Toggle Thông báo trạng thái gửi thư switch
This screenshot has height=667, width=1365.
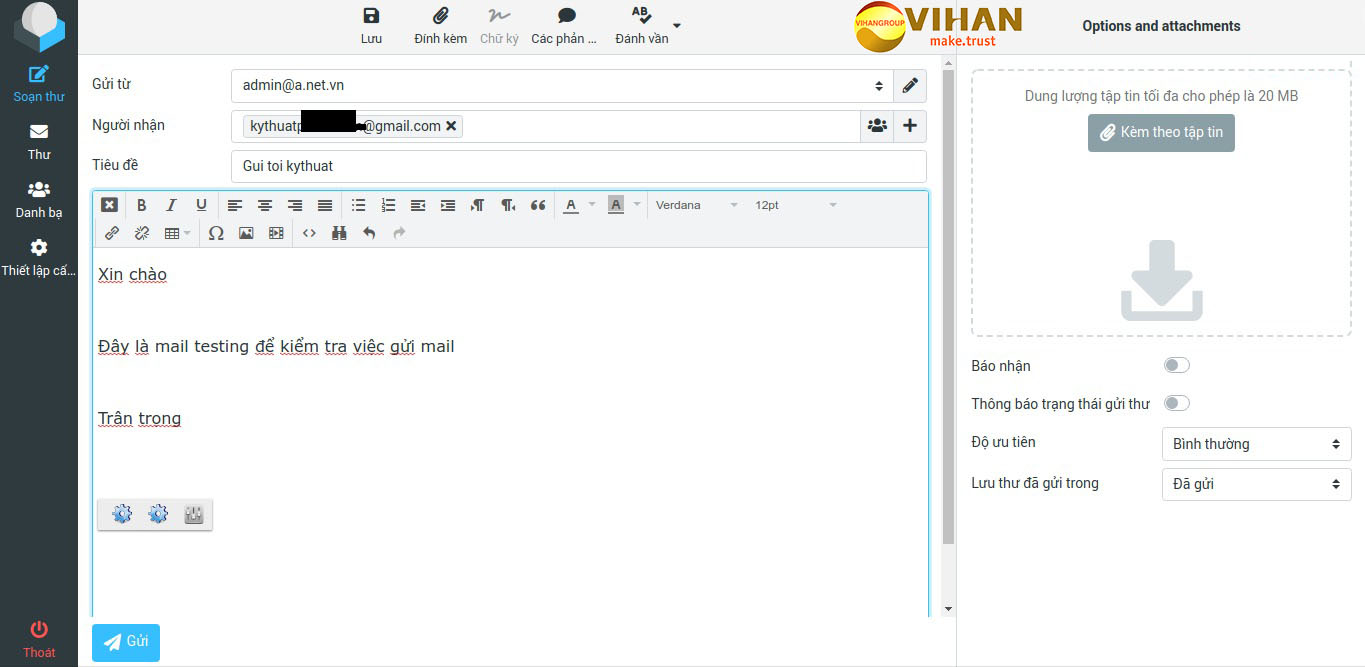pos(1176,404)
